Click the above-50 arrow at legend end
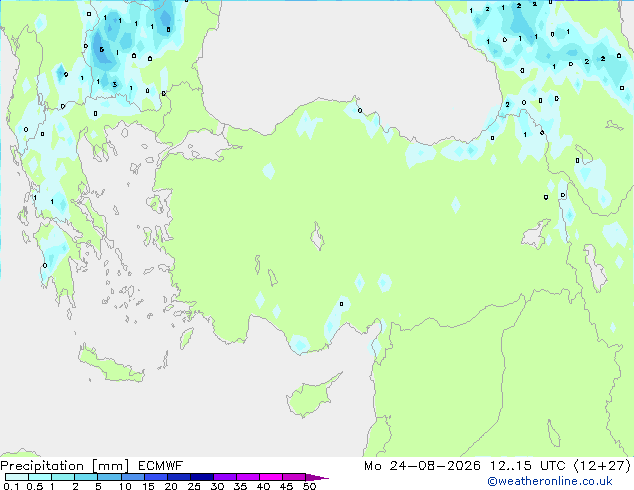This screenshot has width=634, height=490. tap(317, 477)
